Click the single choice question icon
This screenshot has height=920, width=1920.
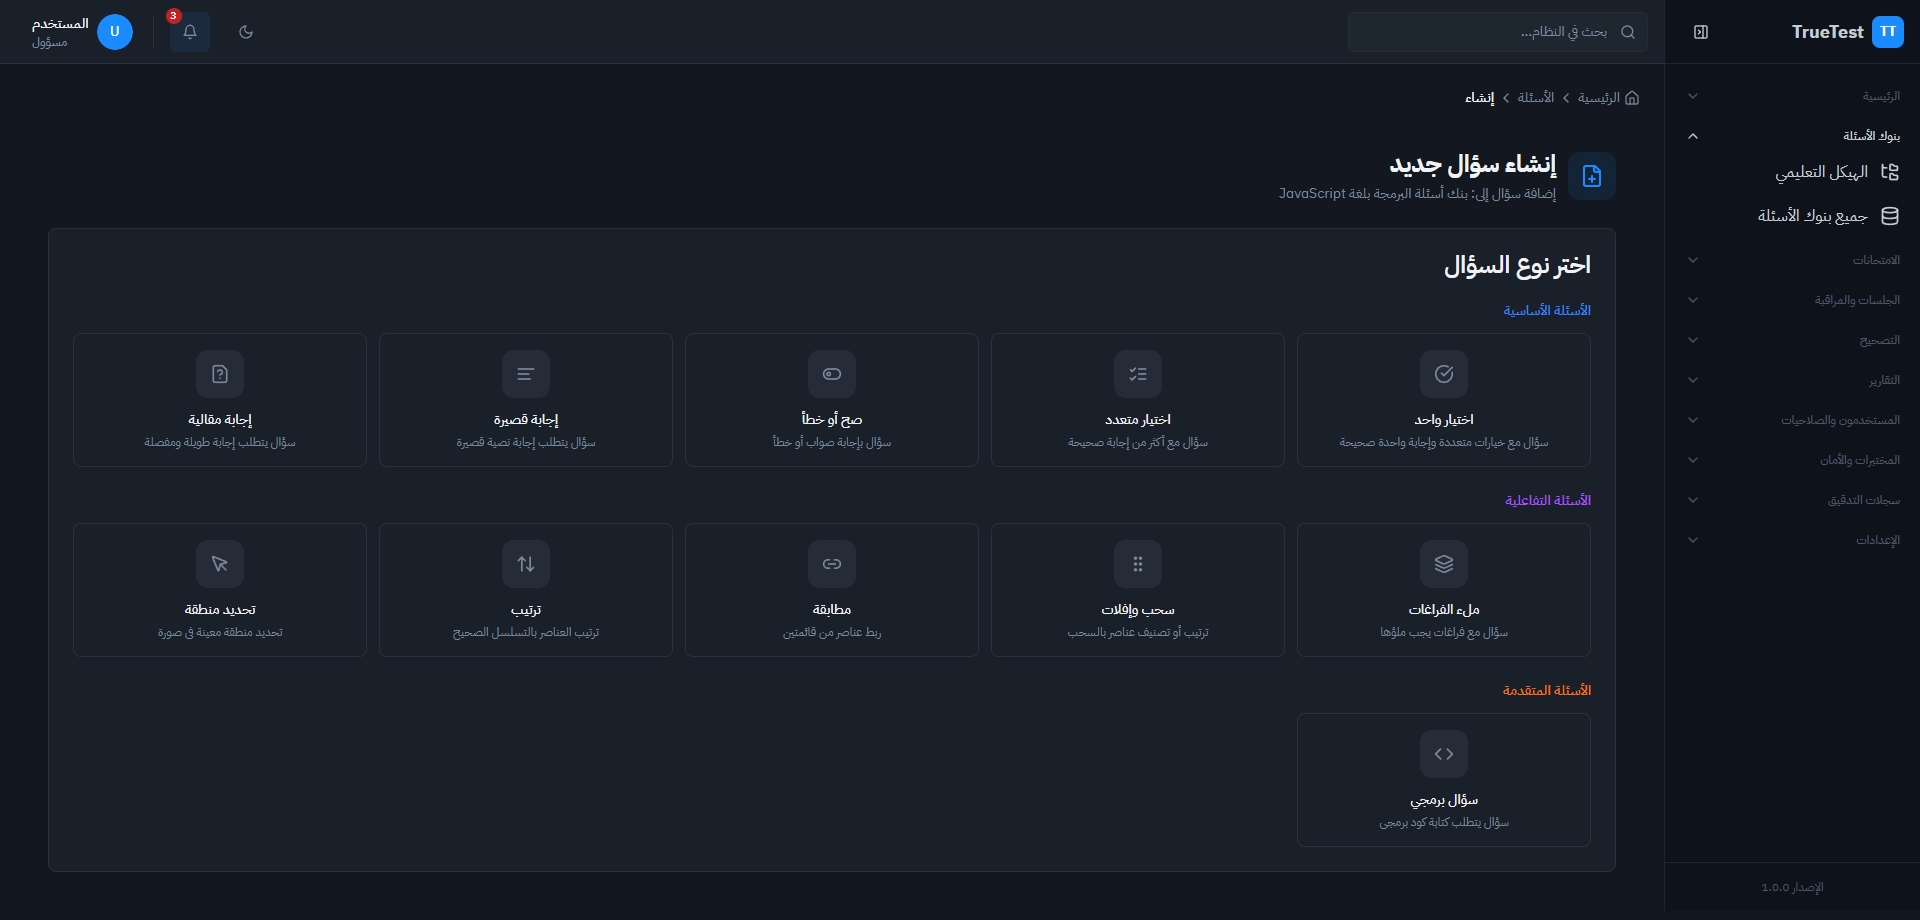1443,374
